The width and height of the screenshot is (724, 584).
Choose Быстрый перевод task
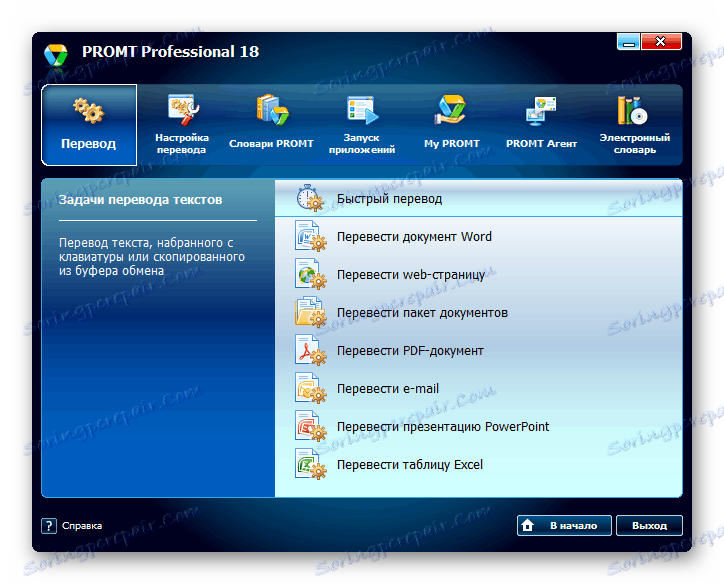point(478,198)
